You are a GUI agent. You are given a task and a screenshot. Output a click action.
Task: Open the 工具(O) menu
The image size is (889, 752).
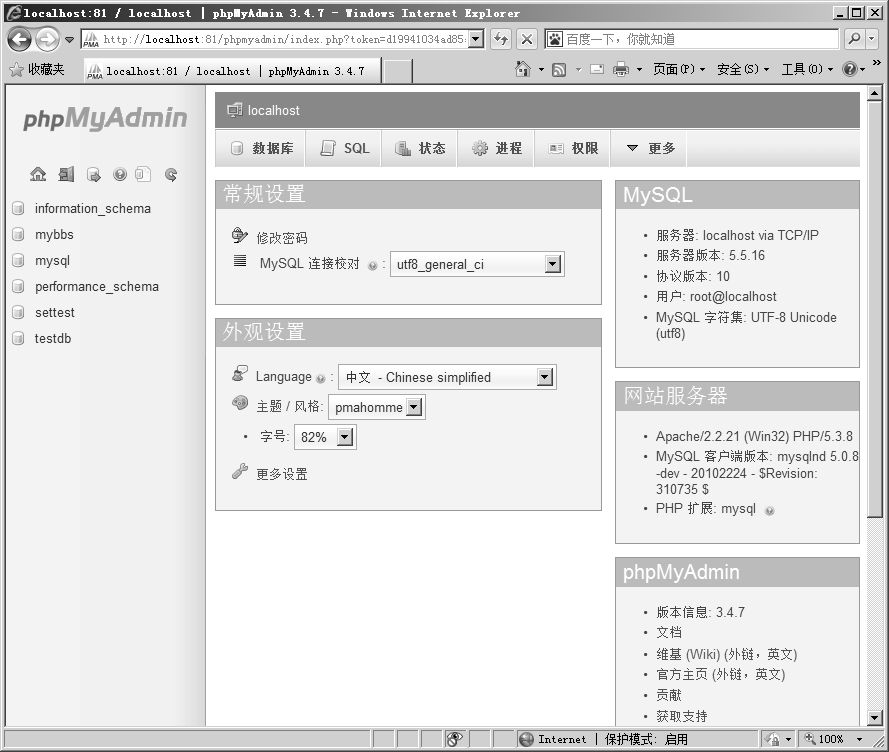coord(807,69)
